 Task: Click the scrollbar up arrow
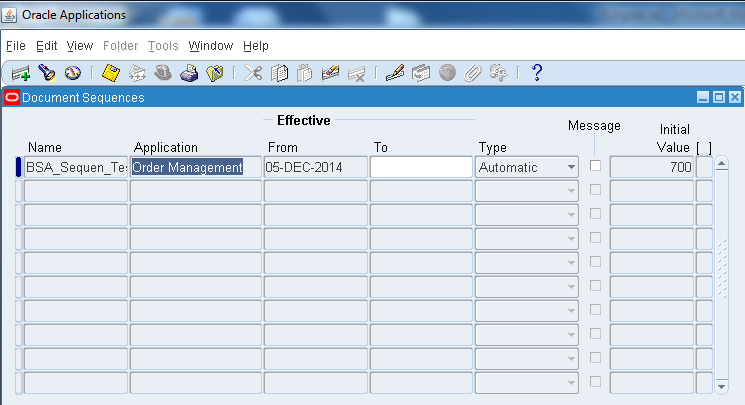(722, 164)
